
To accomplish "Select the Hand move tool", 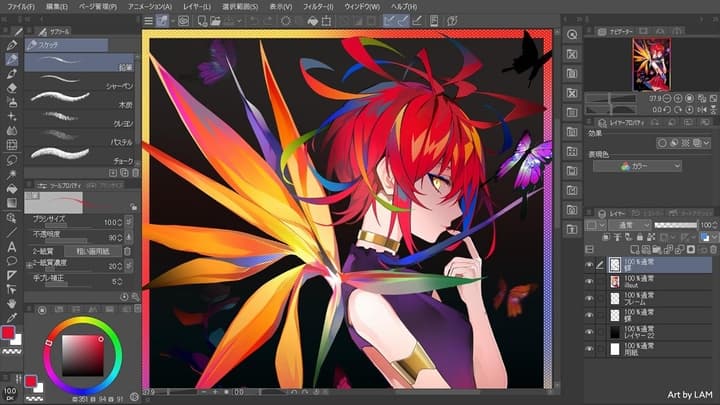I will click(12, 304).
